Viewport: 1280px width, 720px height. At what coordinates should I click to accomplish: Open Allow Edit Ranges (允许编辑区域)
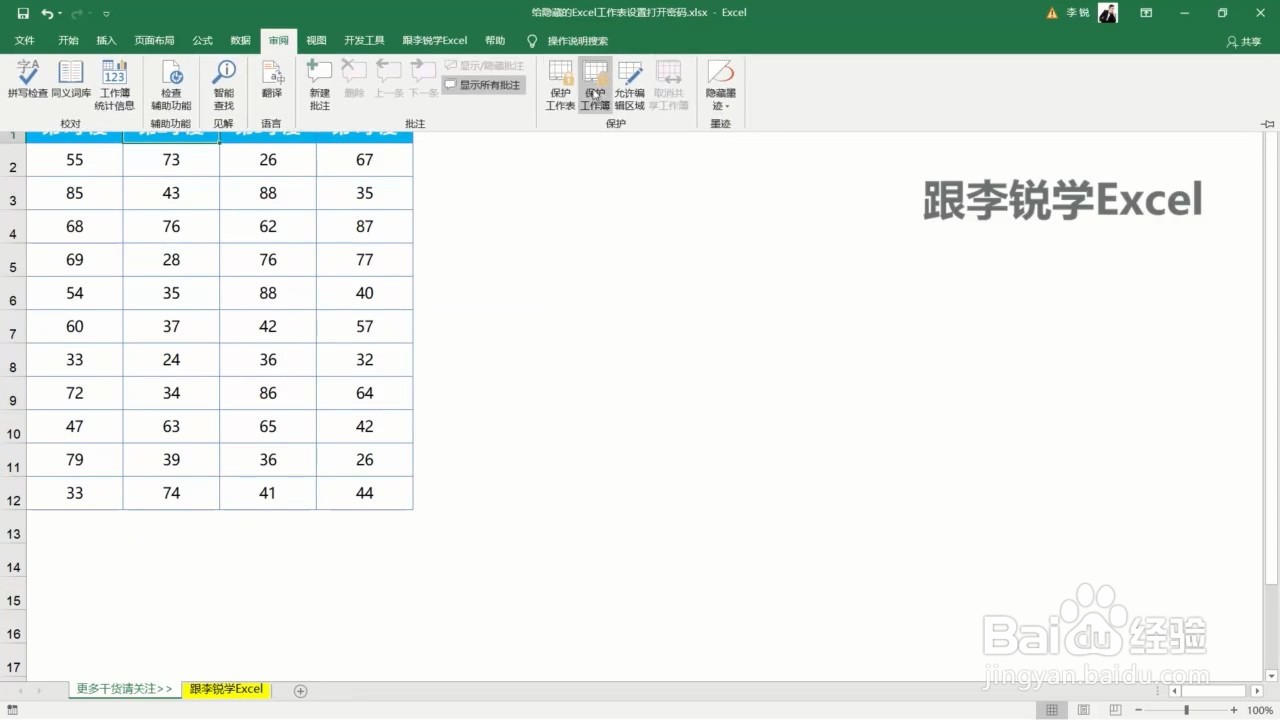(629, 85)
